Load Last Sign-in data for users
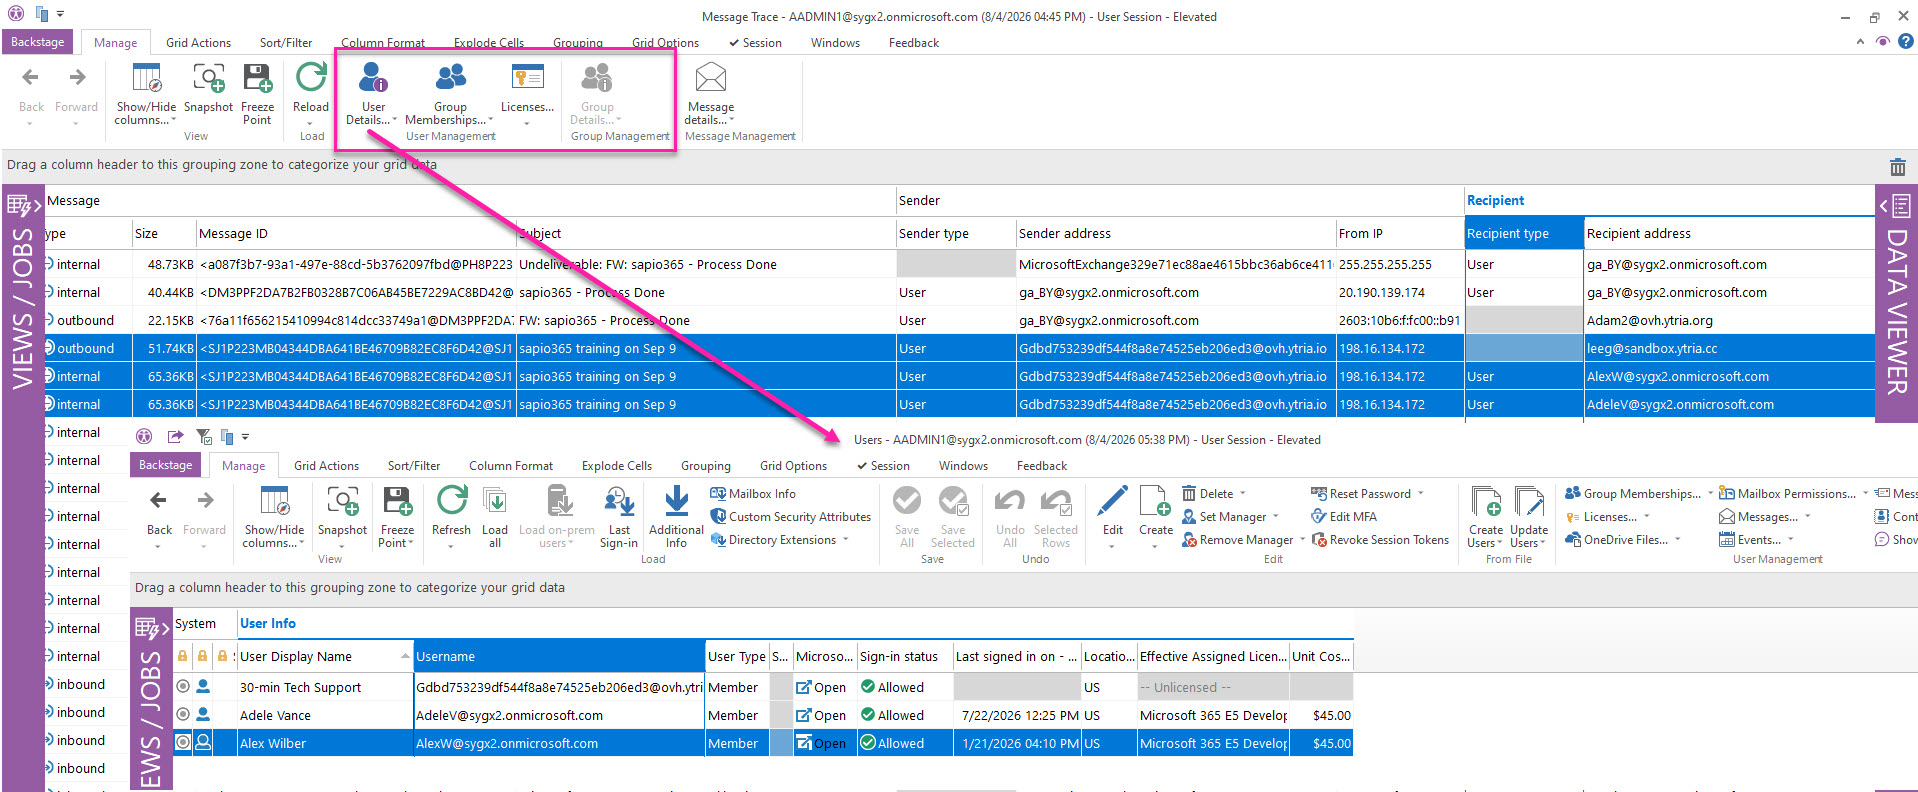1918x792 pixels. (619, 517)
